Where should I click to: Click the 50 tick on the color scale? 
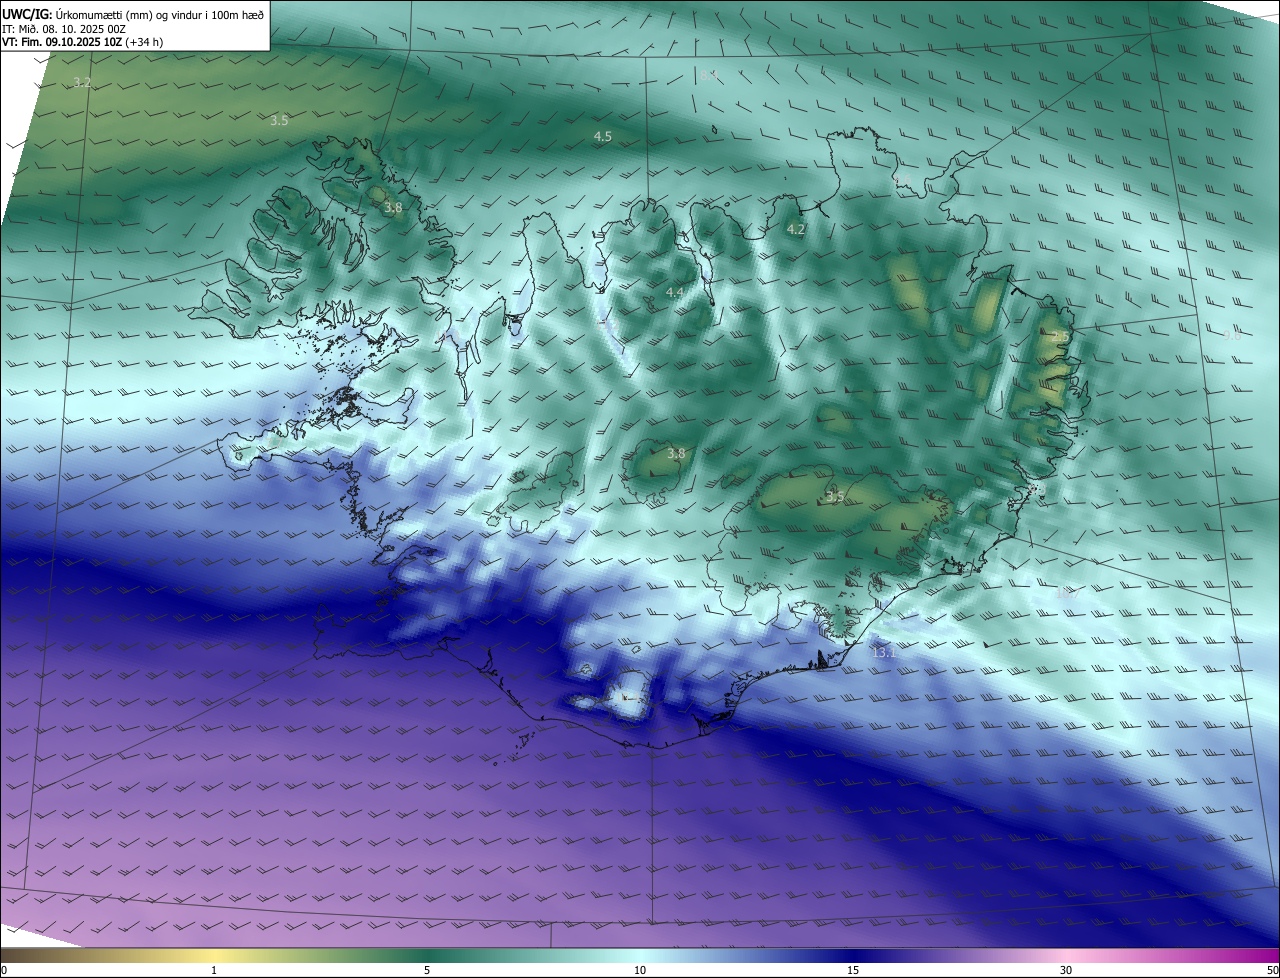pyautogui.click(x=1272, y=970)
